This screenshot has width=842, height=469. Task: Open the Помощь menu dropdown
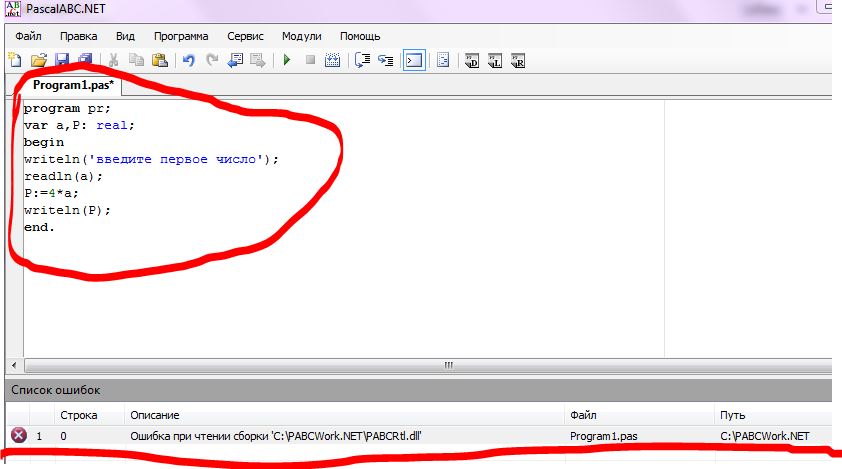(360, 36)
